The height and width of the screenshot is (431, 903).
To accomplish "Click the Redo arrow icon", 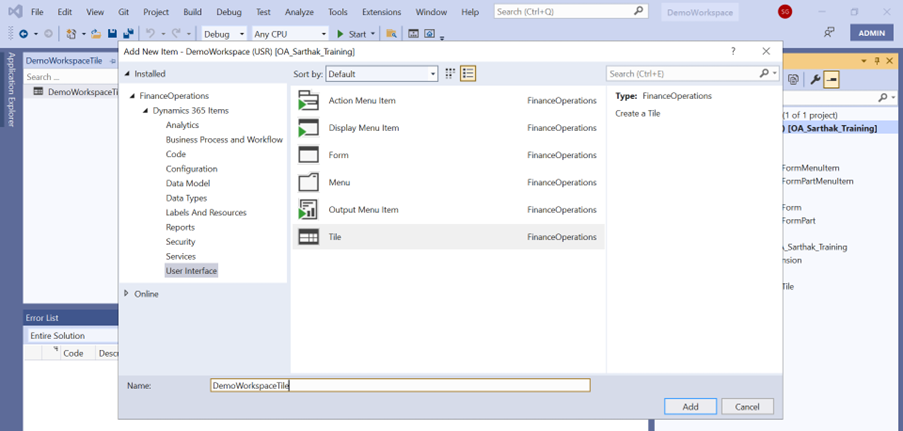I will (176, 34).
